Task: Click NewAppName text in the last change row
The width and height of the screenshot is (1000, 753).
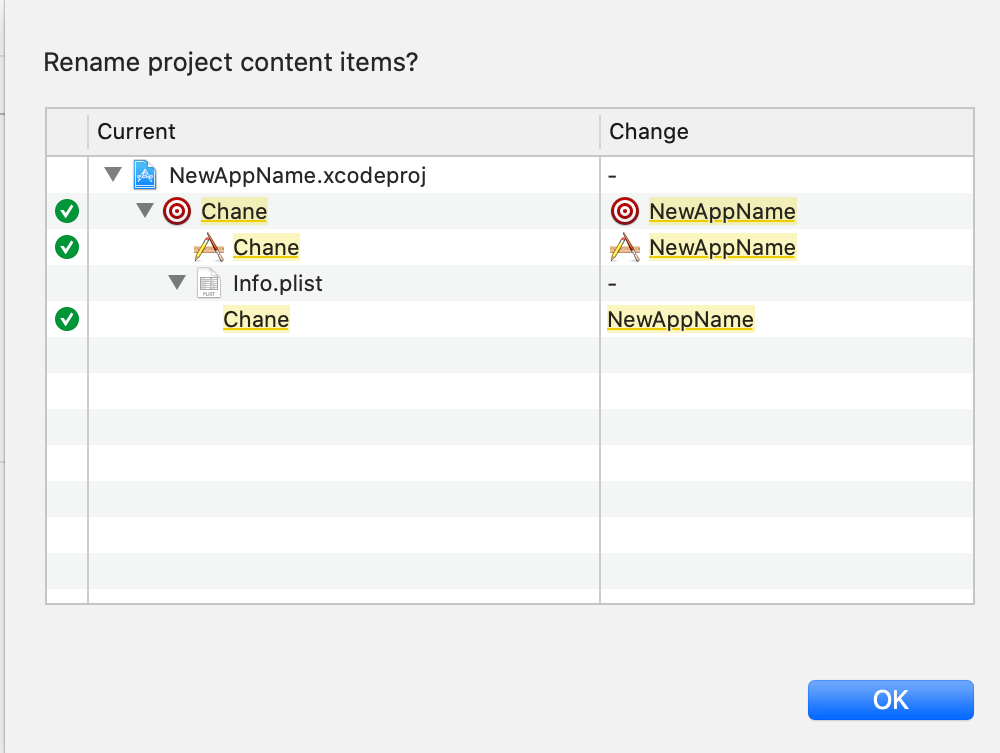Action: pyautogui.click(x=680, y=319)
